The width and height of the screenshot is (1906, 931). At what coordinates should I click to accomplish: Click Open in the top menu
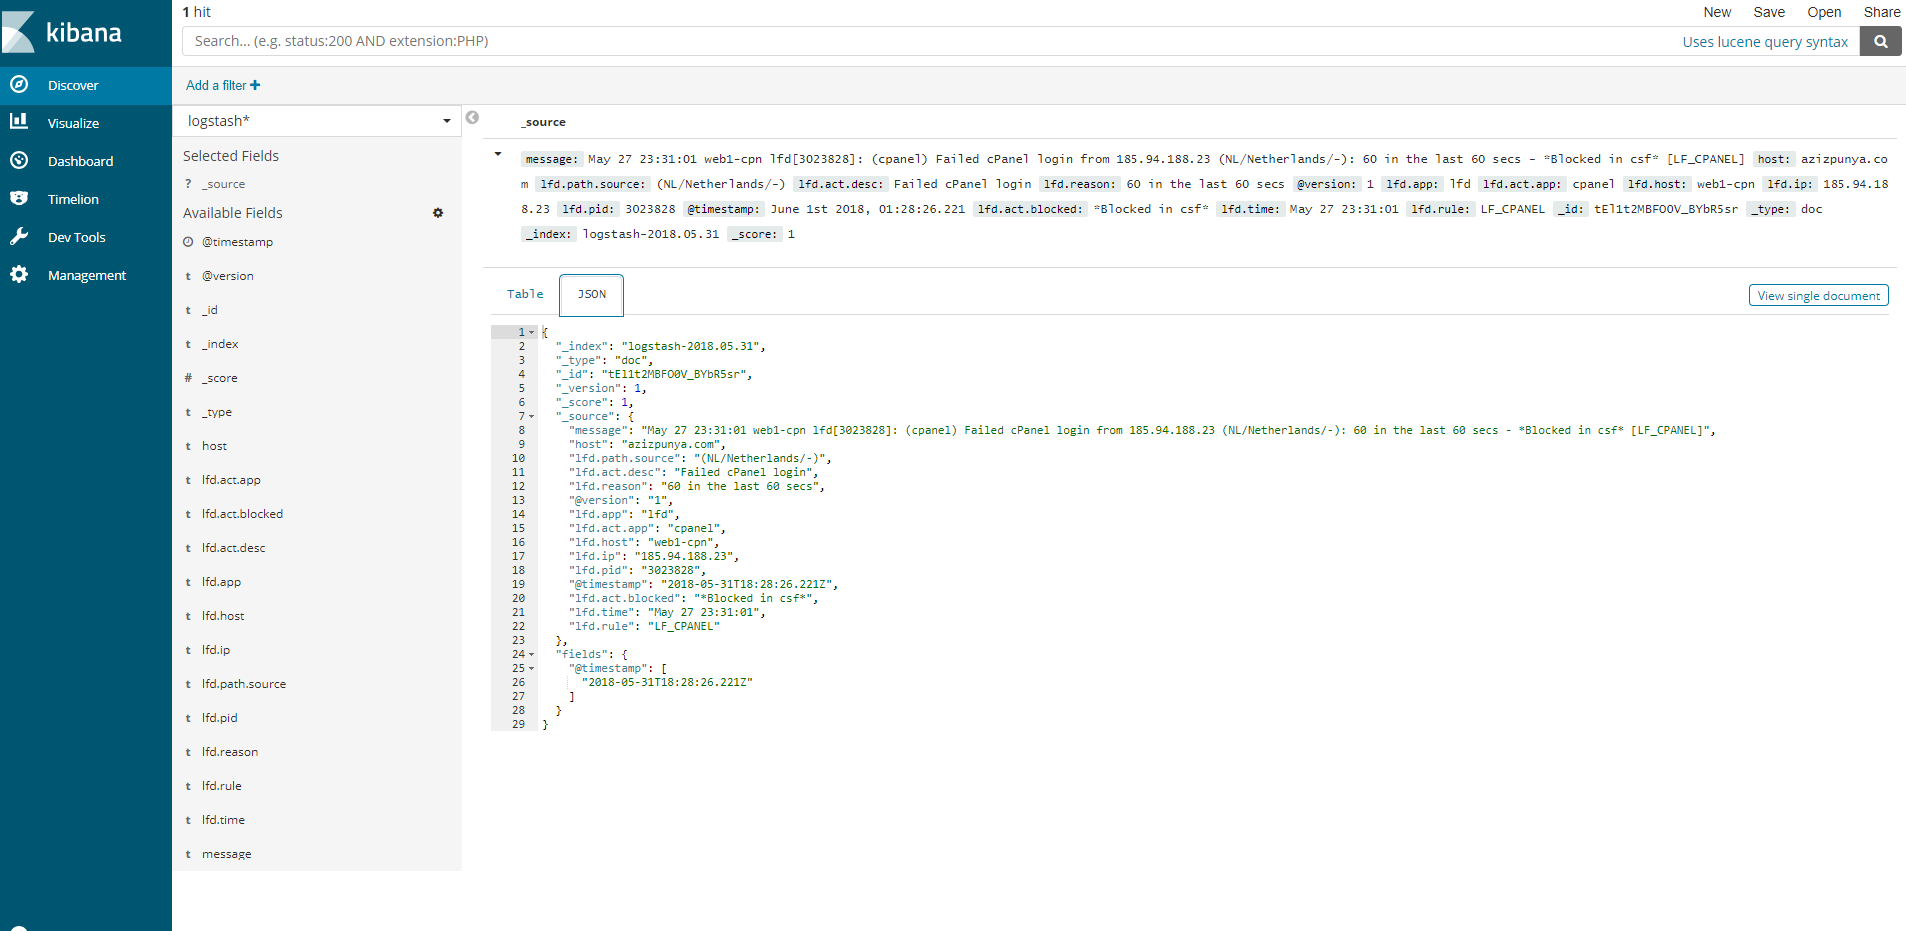click(x=1824, y=12)
